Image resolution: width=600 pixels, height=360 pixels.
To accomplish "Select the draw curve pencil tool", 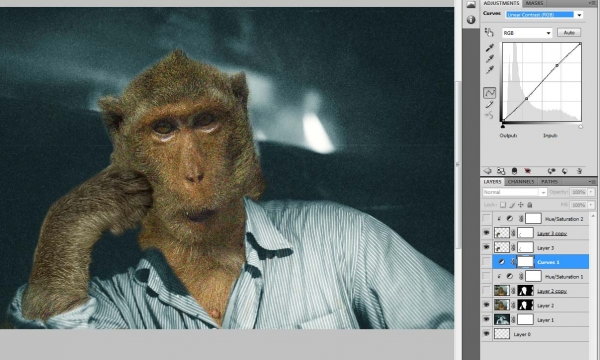I will (x=489, y=104).
